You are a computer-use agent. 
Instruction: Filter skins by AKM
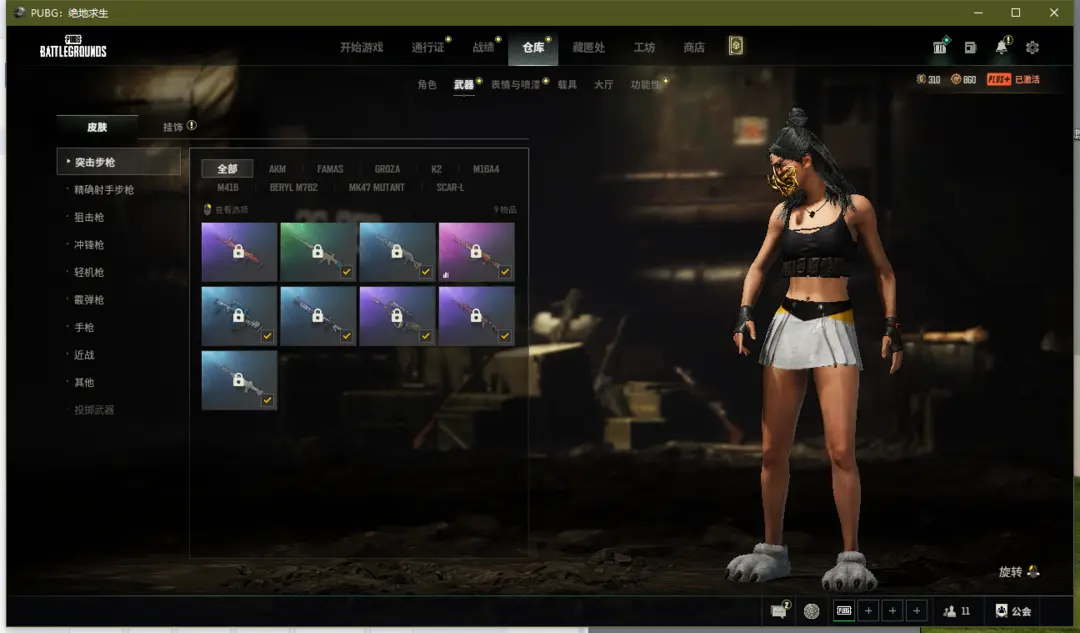point(277,169)
